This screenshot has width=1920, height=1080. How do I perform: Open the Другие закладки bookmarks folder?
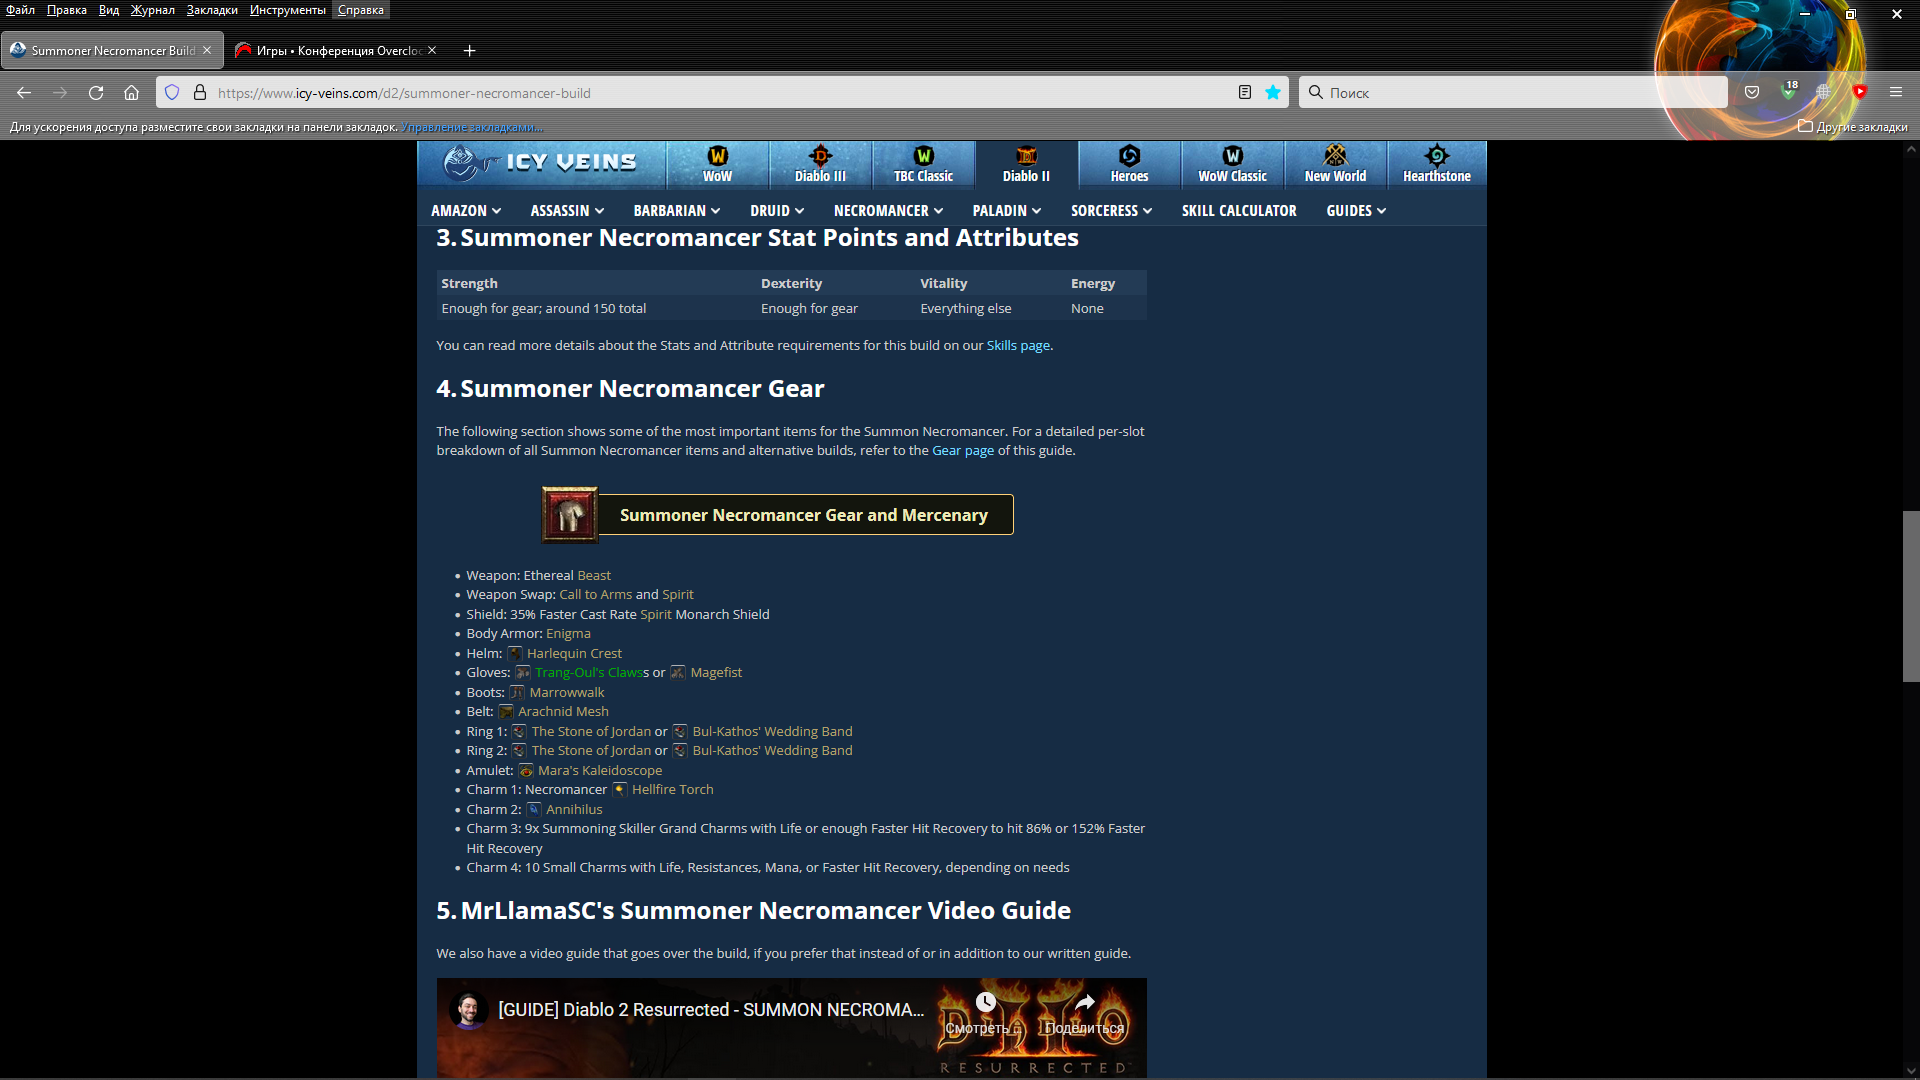coord(1853,127)
